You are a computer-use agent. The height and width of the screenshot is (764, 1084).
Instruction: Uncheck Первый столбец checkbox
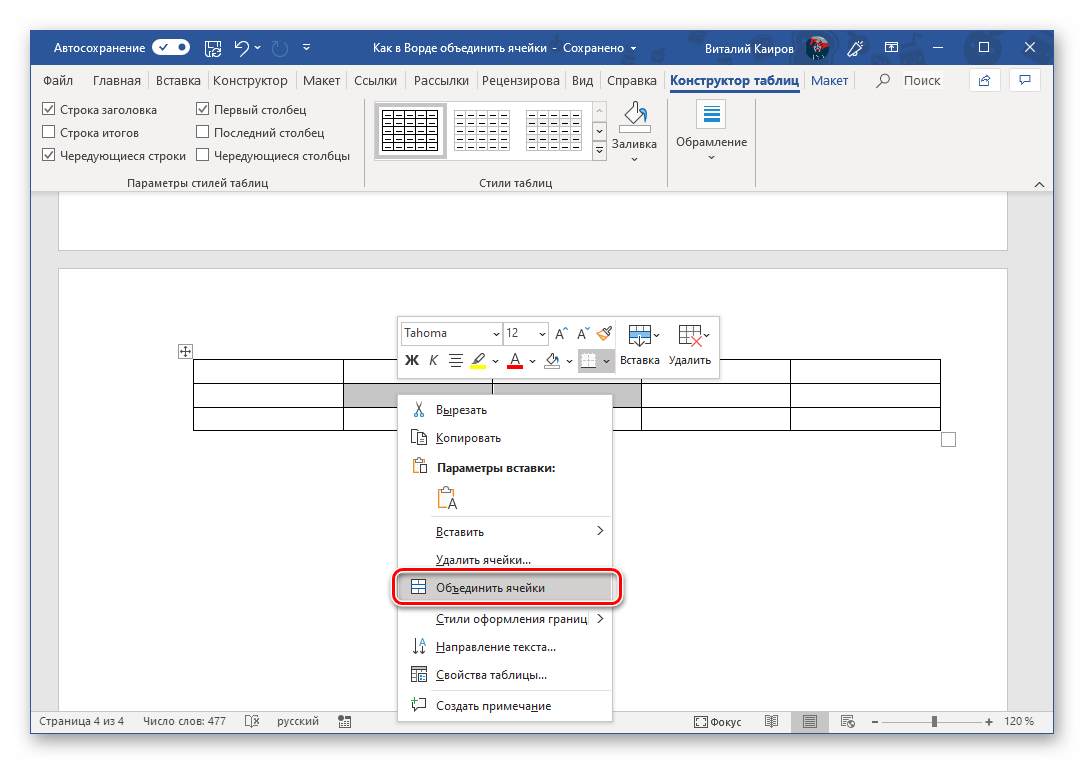203,109
